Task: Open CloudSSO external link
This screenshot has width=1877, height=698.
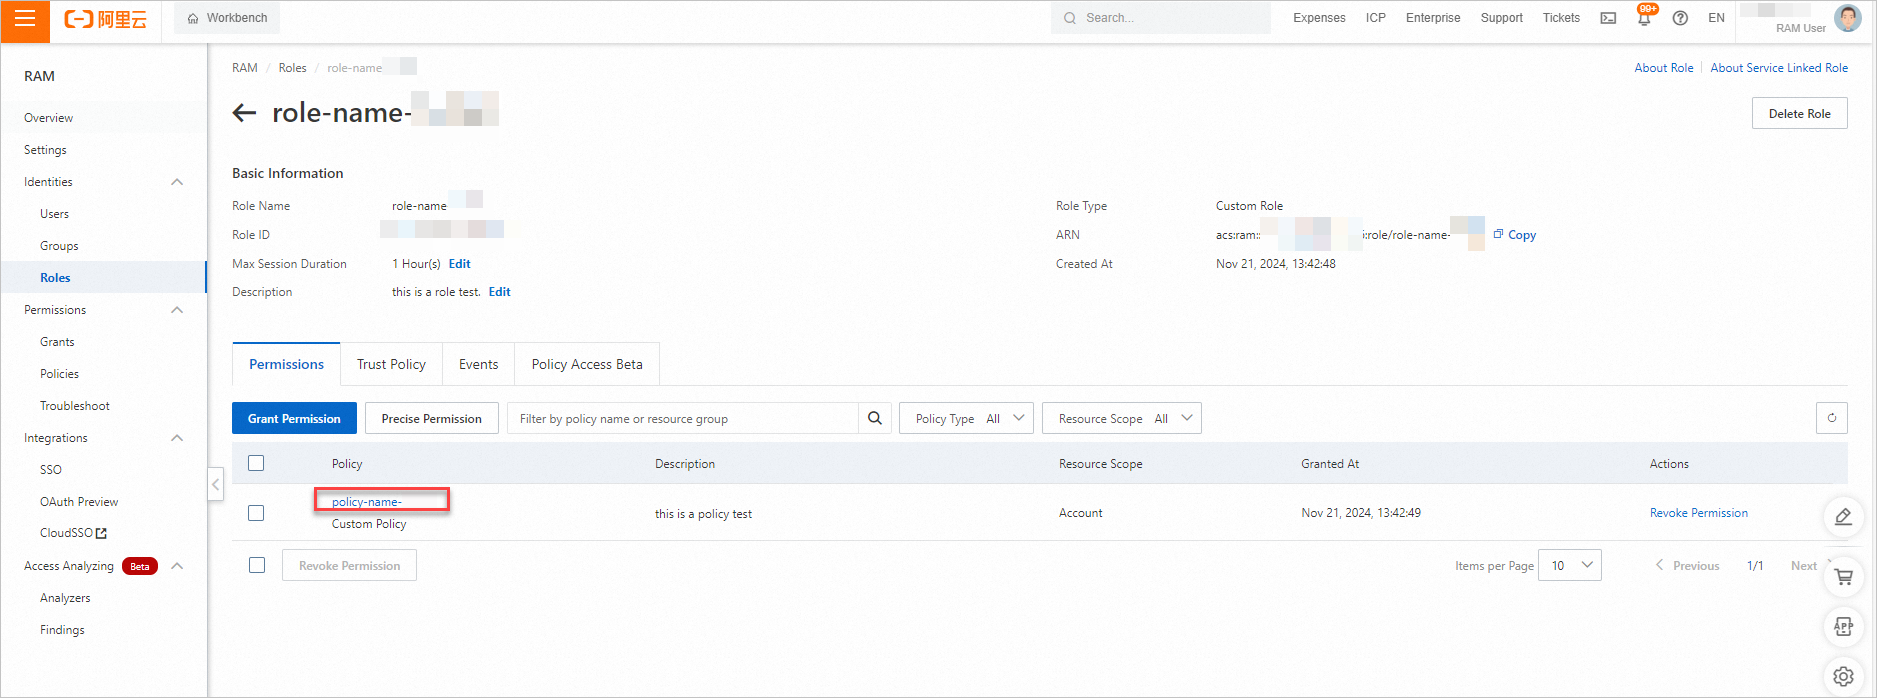Action: click(73, 533)
